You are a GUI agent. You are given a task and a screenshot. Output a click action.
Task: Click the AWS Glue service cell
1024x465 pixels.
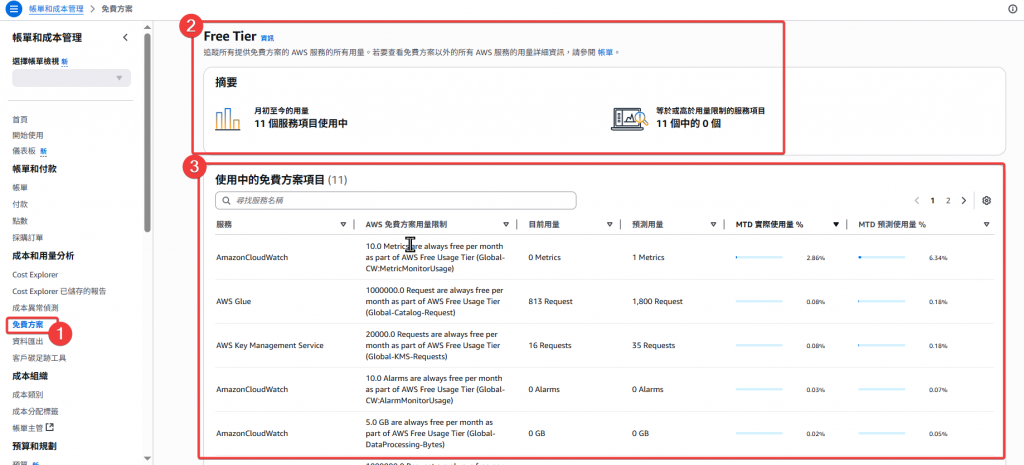[x=234, y=302]
